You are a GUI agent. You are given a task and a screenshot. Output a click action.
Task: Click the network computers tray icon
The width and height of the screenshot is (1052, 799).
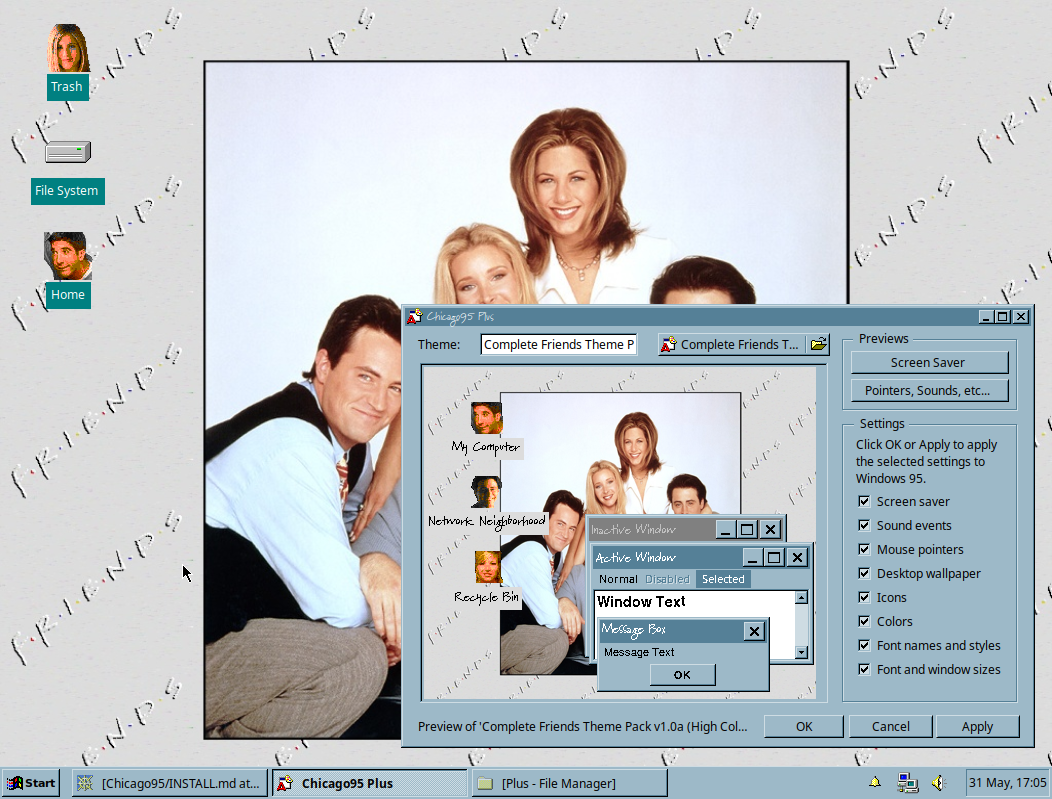[x=908, y=783]
